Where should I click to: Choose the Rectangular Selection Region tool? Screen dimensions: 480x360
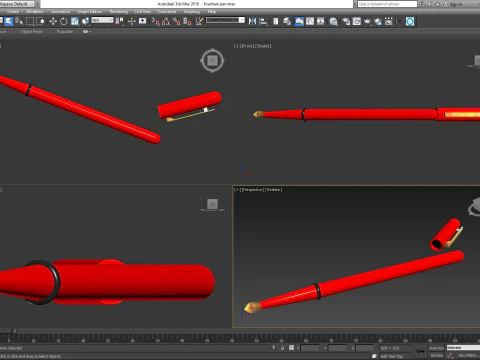click(30, 21)
